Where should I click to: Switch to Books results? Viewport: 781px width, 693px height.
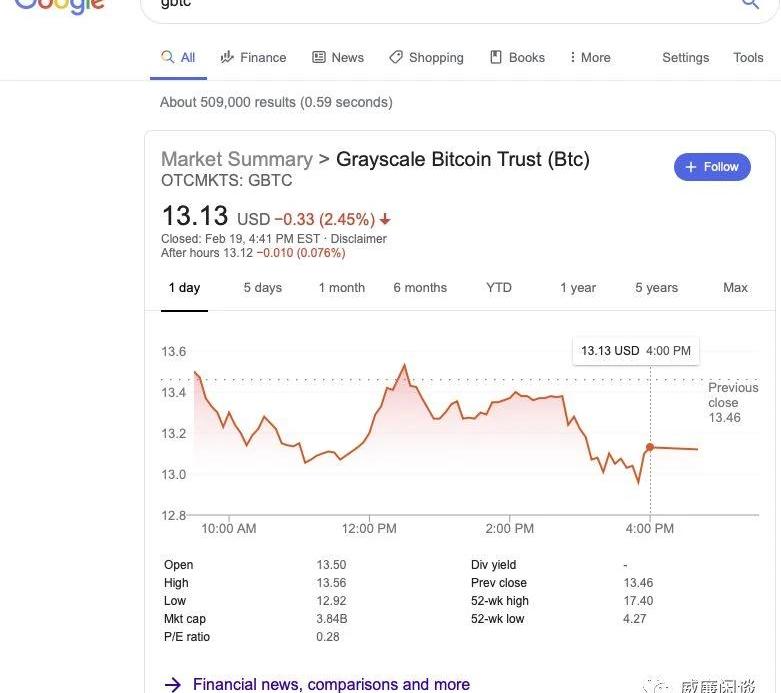click(517, 57)
